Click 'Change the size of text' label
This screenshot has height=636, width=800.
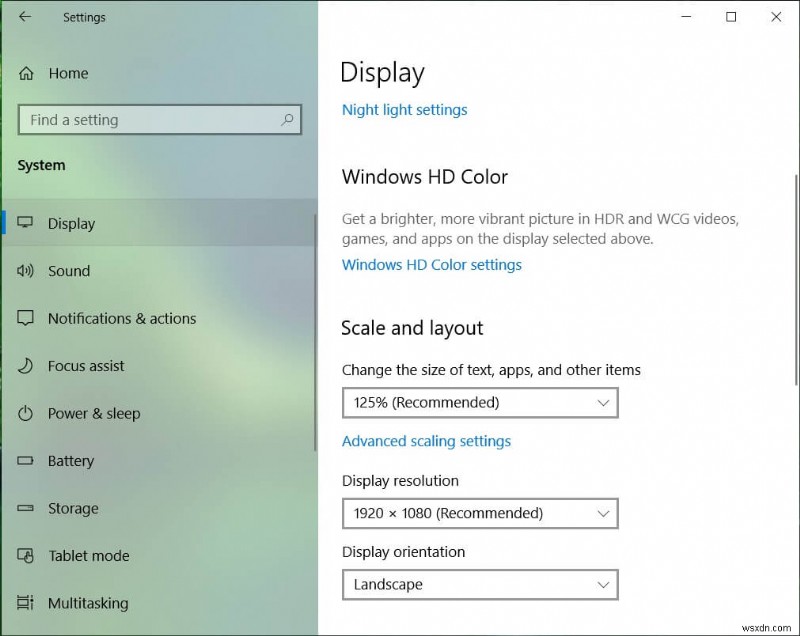tap(491, 370)
